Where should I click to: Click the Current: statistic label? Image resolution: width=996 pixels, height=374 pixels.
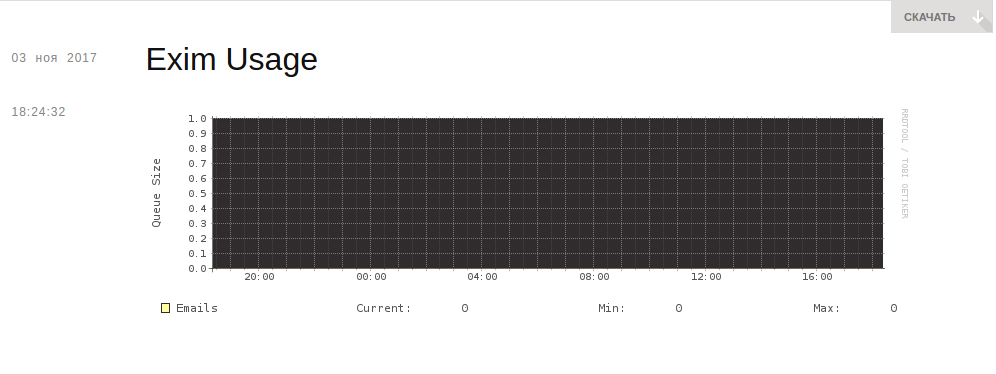tap(384, 308)
